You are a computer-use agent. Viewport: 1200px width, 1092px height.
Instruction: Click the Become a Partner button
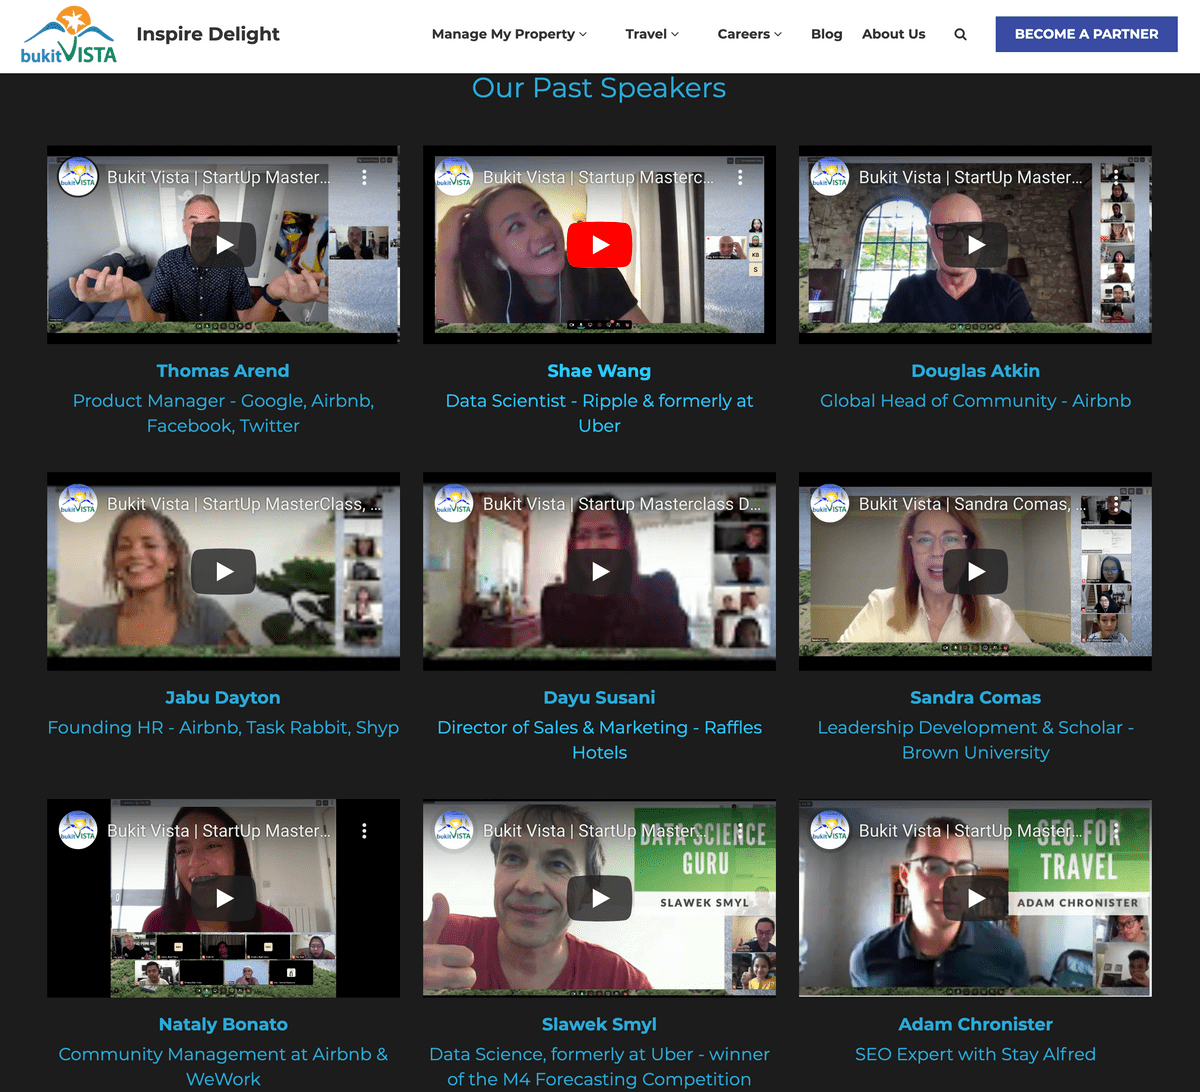pos(1087,34)
